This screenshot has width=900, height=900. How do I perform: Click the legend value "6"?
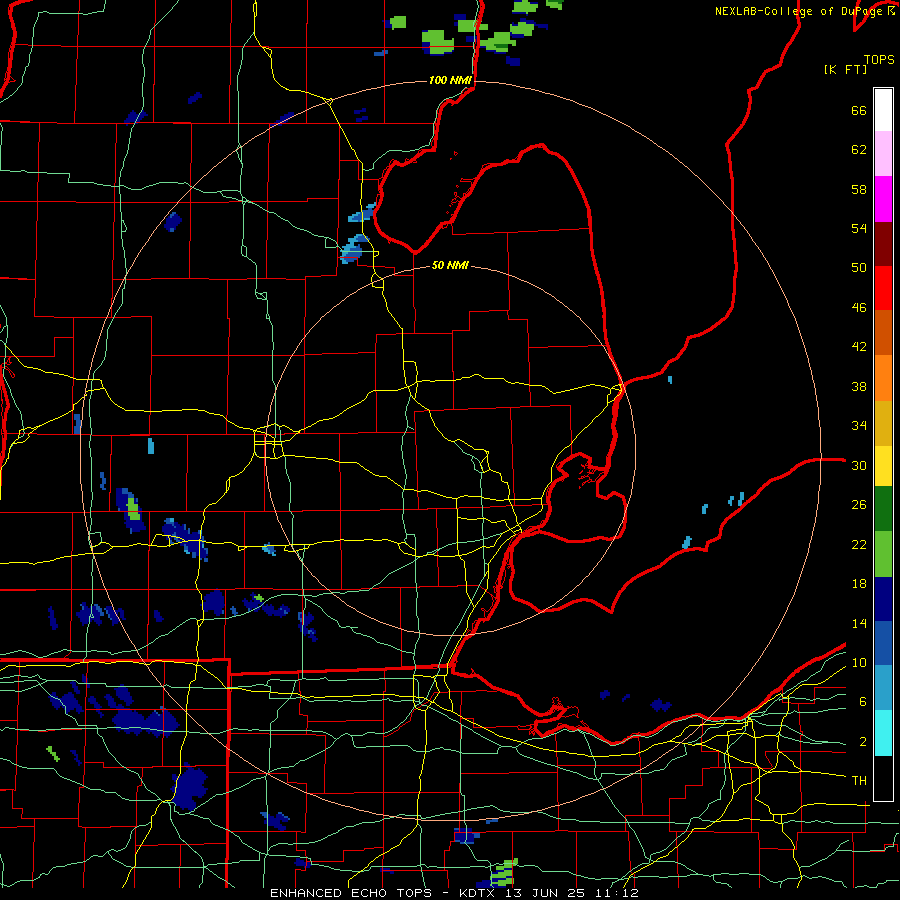point(863,702)
